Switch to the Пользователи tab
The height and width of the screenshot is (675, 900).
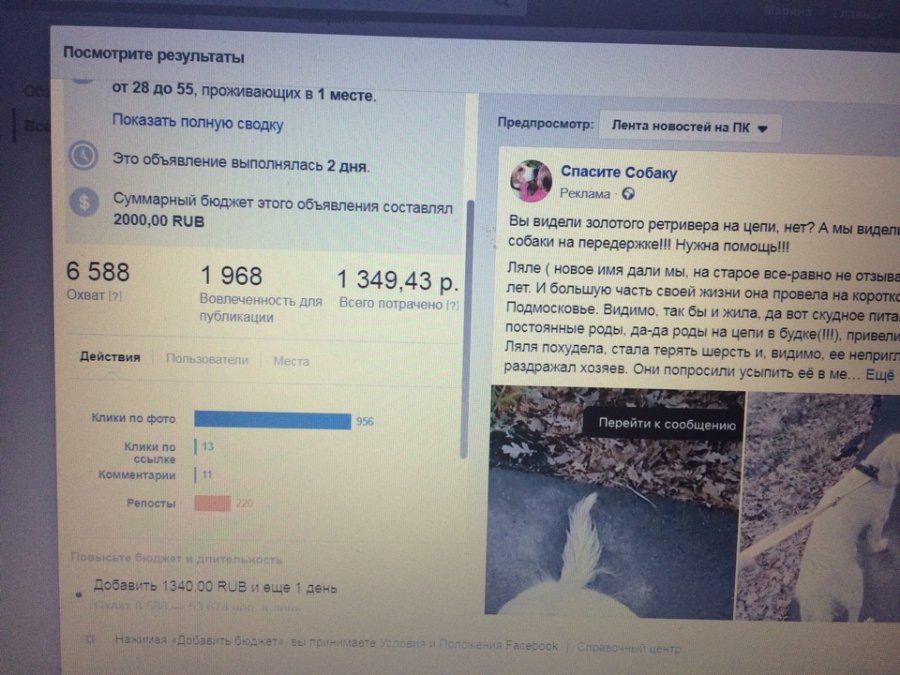coord(207,359)
